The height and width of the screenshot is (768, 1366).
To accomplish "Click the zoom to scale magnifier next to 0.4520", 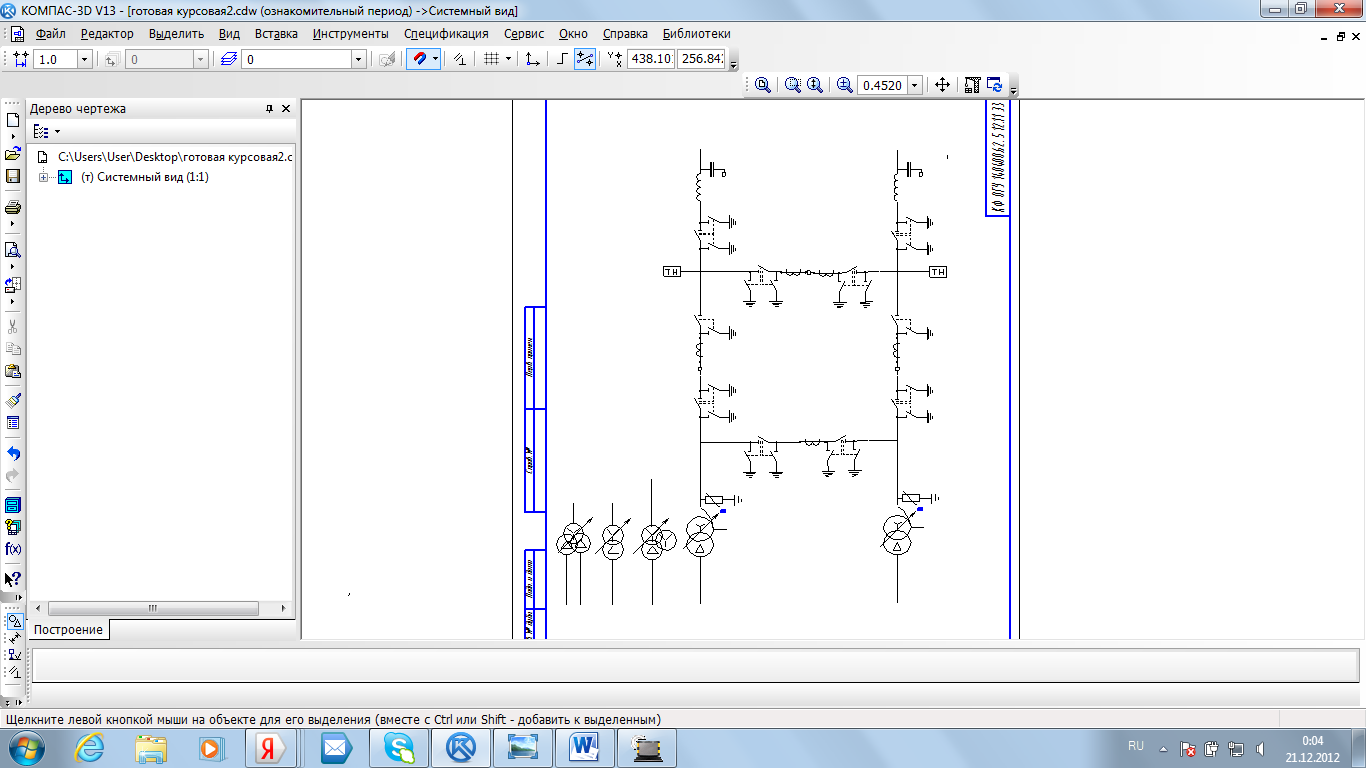I will pos(845,86).
